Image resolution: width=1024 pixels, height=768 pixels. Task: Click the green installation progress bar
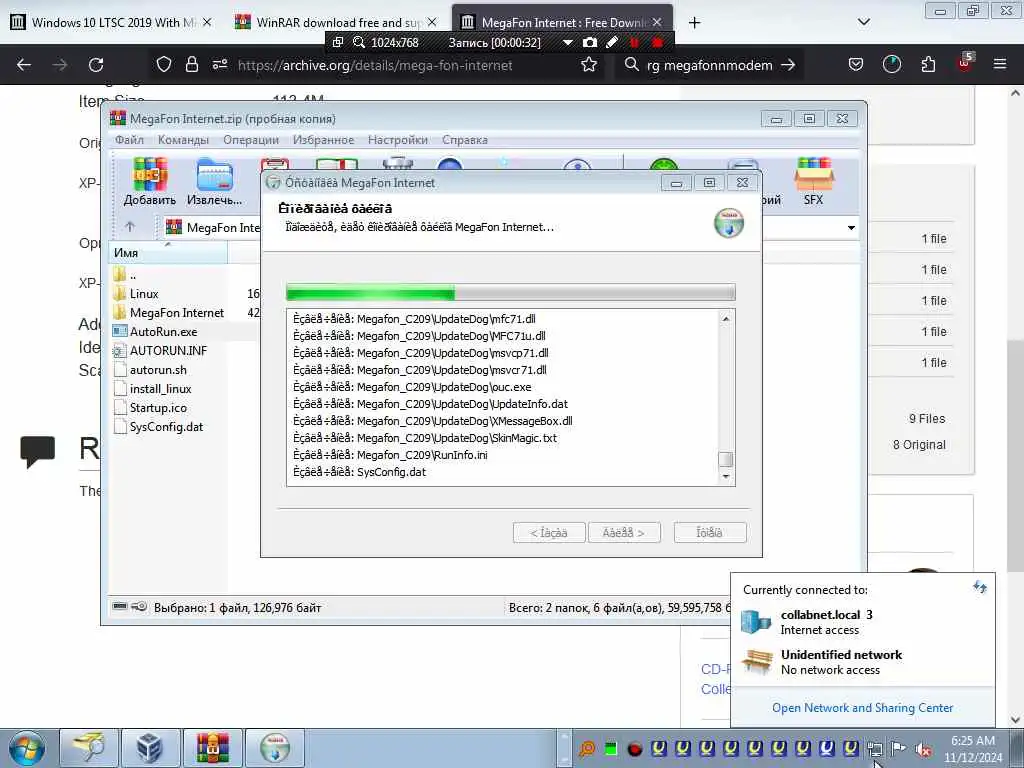510,292
